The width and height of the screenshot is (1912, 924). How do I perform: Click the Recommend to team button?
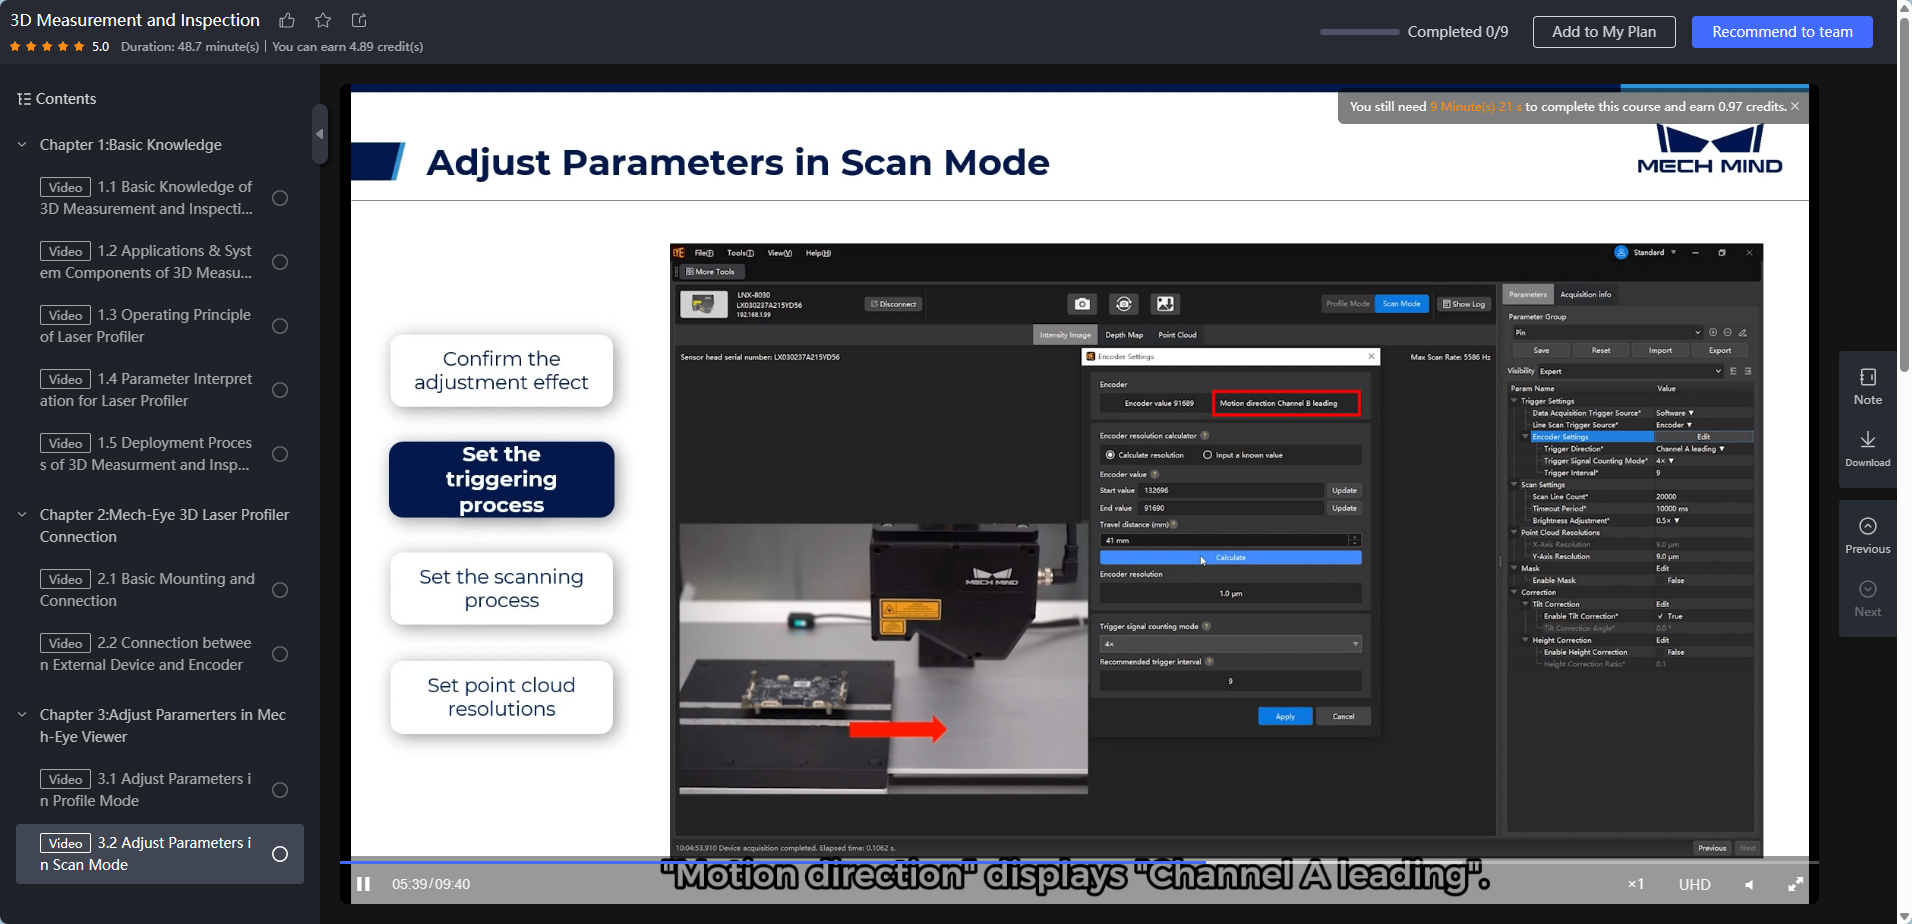point(1782,32)
